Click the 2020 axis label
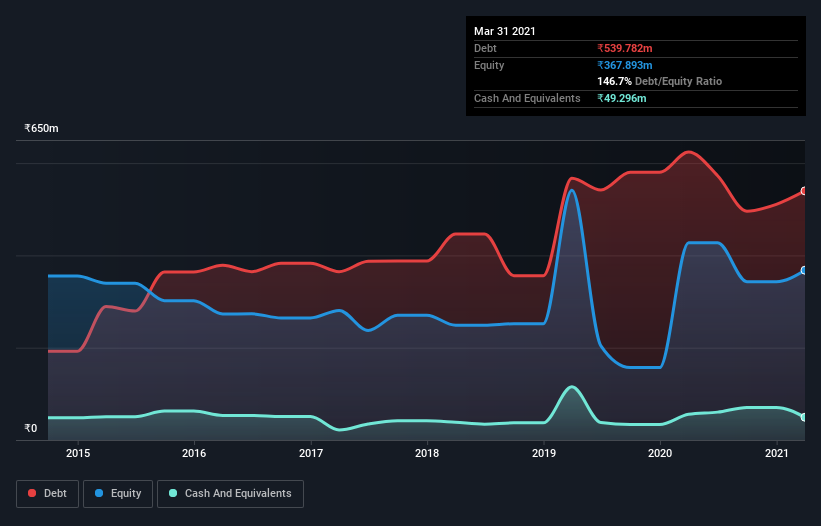821x526 pixels. [660, 453]
